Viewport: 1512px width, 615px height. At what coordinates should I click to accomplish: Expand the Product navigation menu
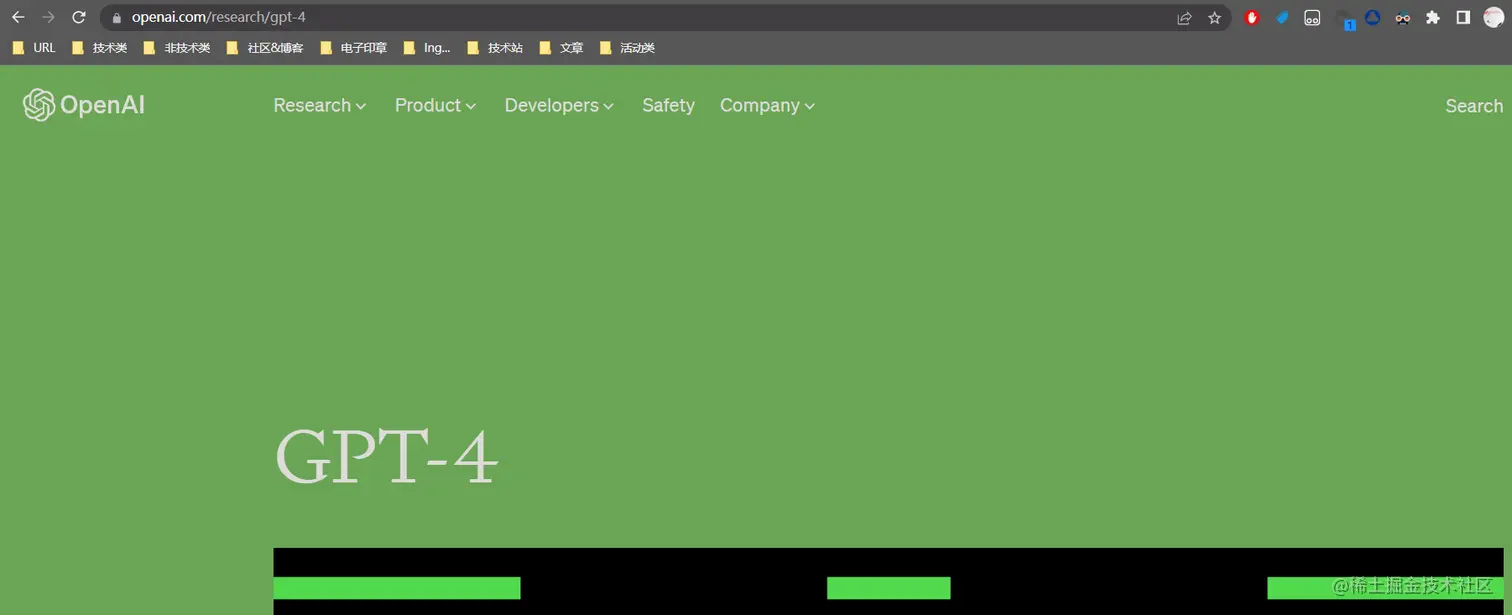coord(435,105)
